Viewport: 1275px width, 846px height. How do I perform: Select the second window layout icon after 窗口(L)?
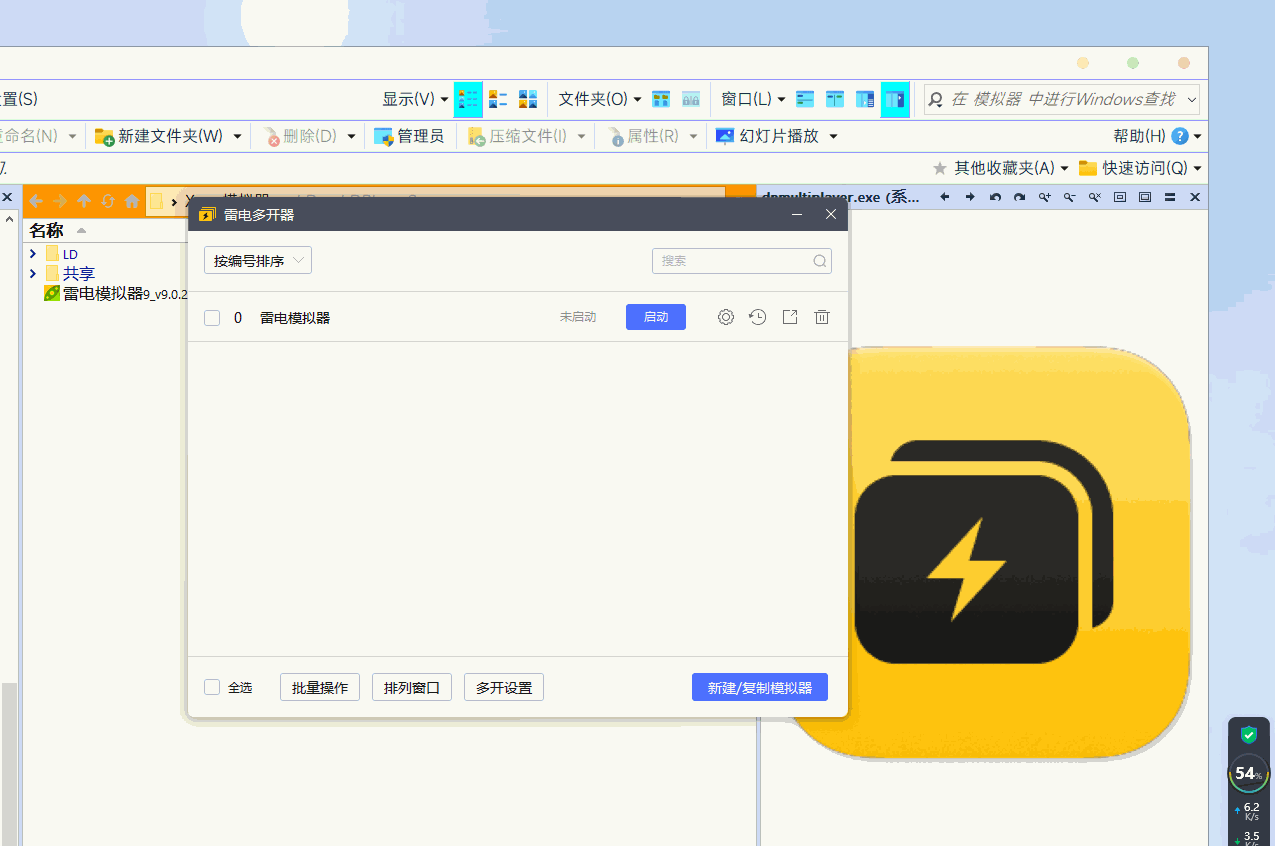[835, 99]
